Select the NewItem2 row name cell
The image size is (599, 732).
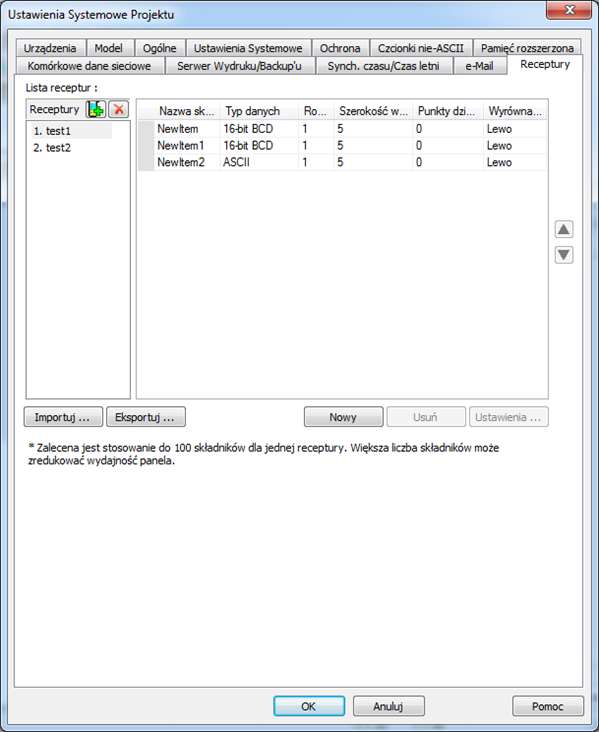click(x=187, y=162)
